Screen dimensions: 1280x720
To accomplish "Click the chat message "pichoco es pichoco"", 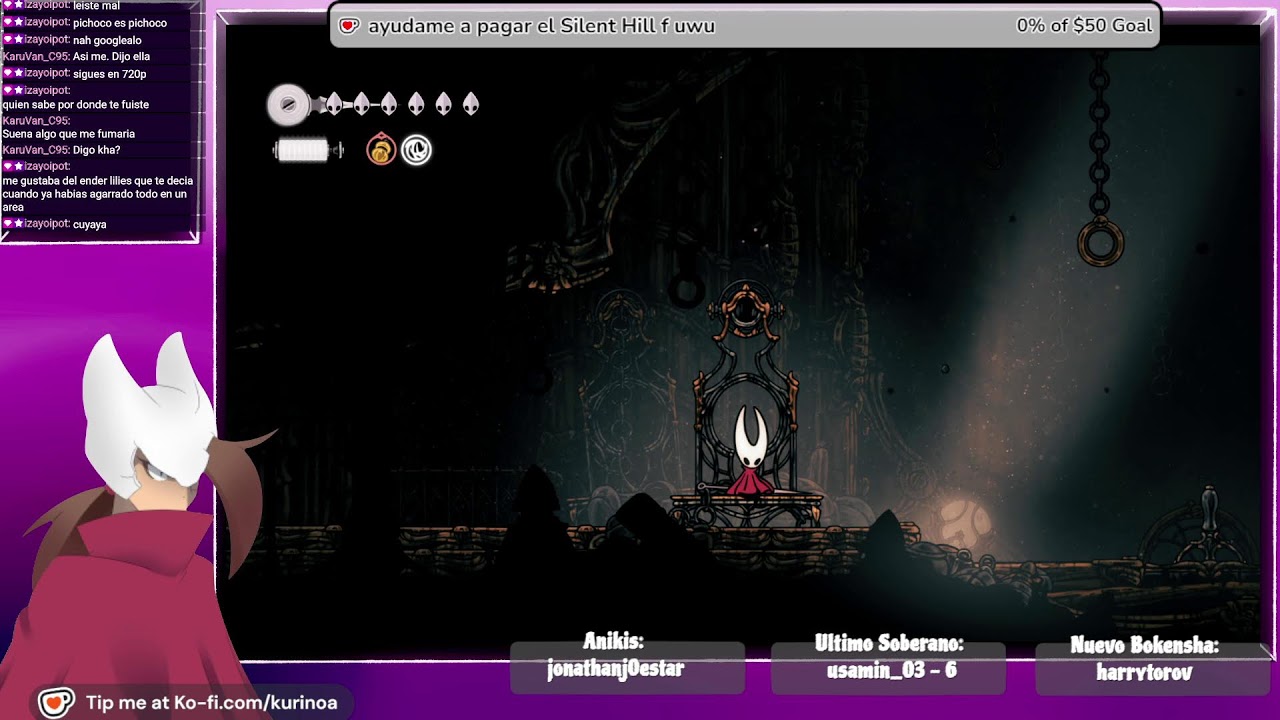I will pyautogui.click(x=120, y=23).
